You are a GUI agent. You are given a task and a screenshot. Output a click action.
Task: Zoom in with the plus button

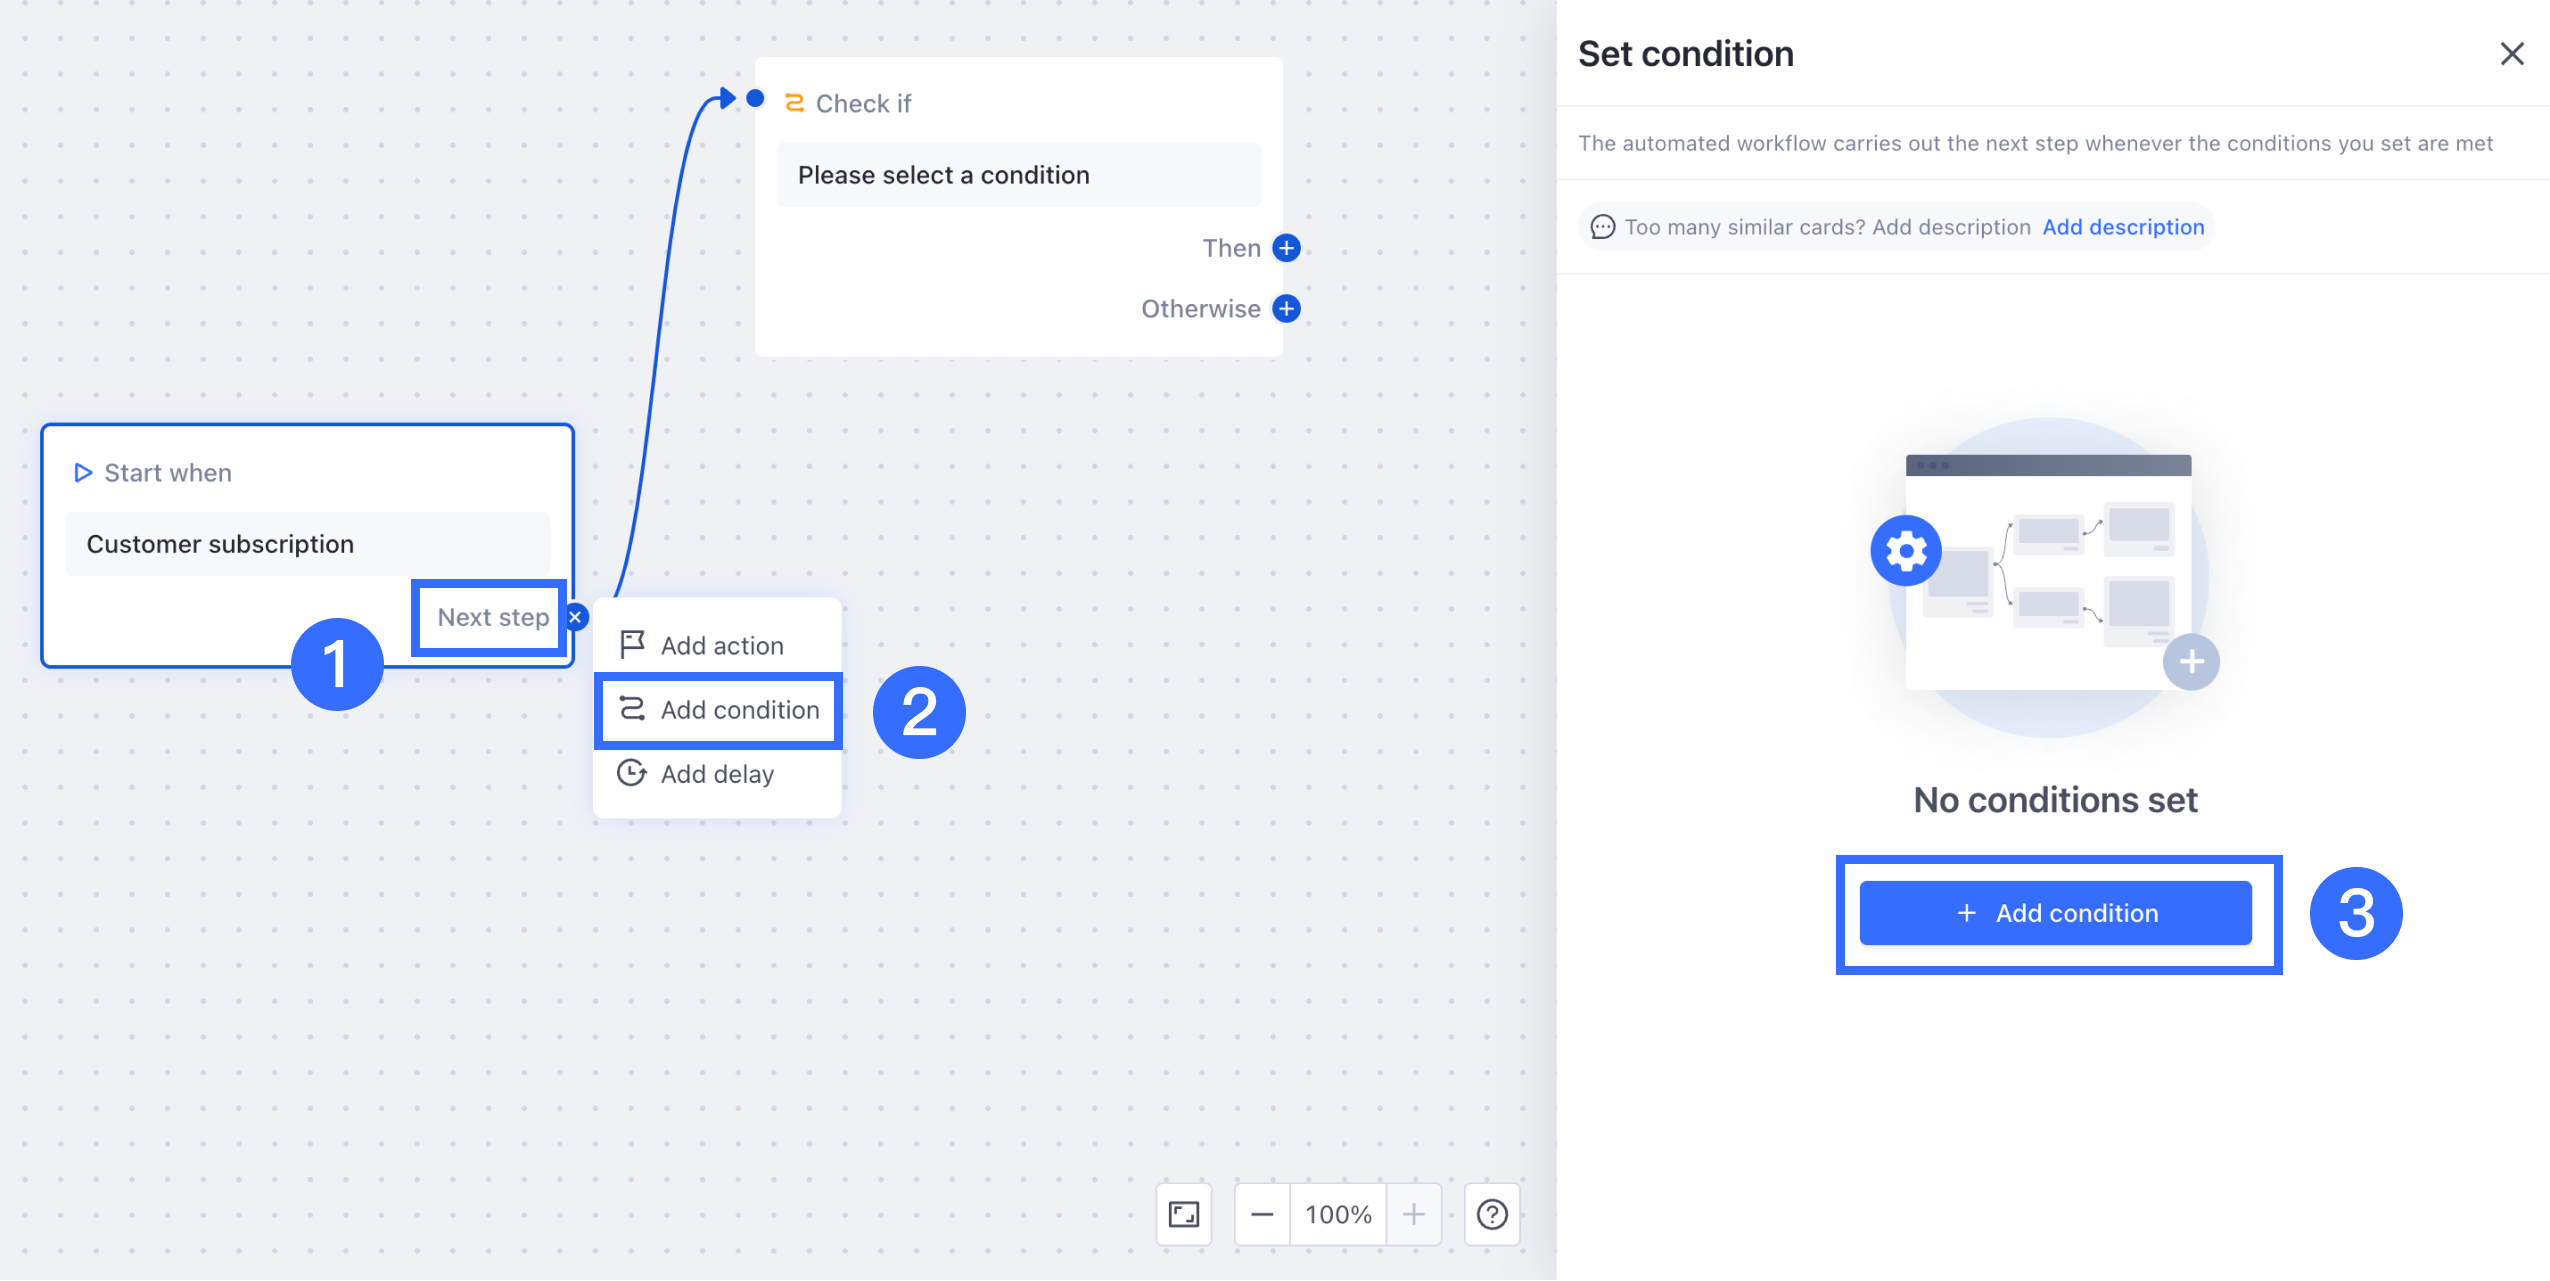[1414, 1214]
